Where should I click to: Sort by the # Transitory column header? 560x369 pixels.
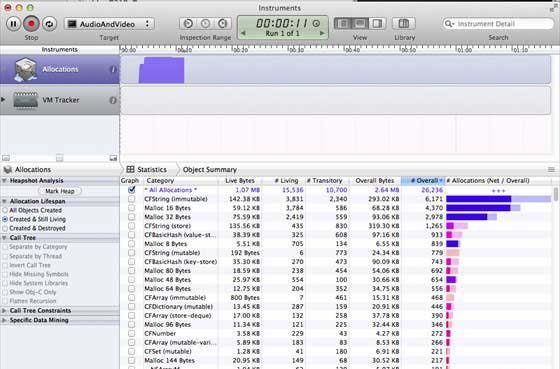pos(326,181)
